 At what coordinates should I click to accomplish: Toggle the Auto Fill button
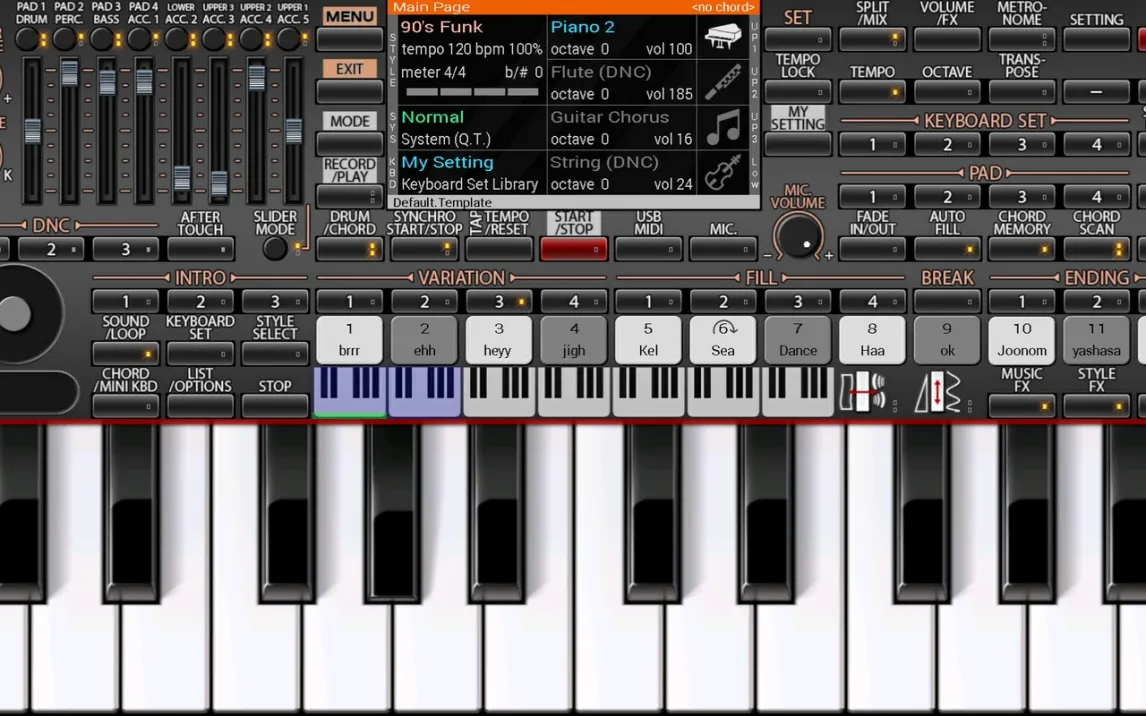click(x=947, y=248)
